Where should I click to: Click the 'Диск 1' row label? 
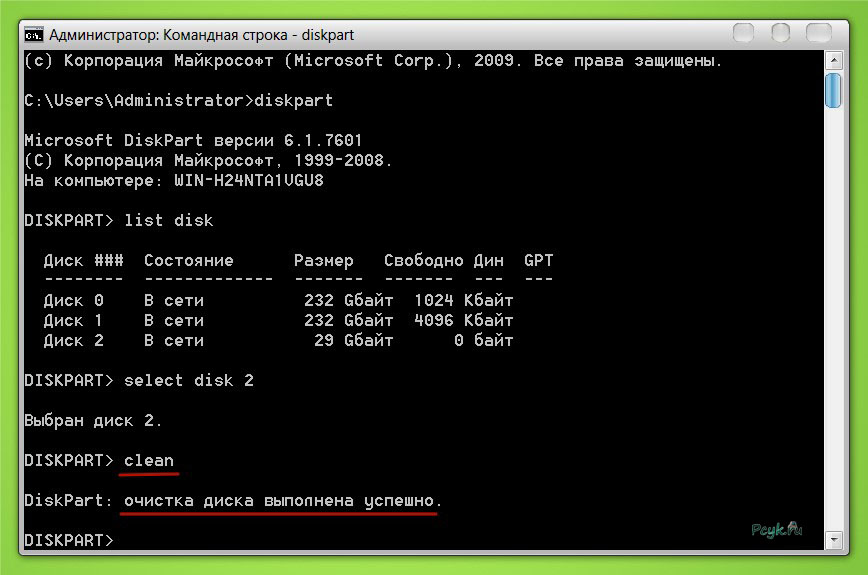[x=74, y=320]
